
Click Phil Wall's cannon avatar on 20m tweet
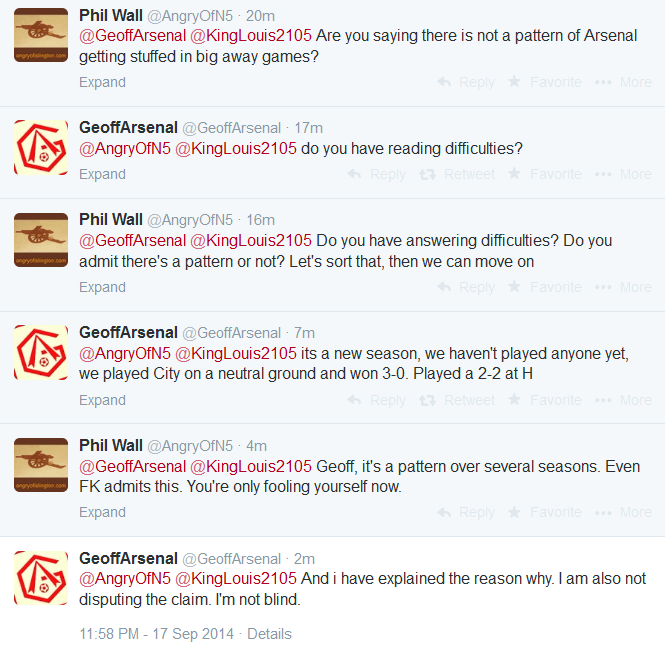pyautogui.click(x=41, y=41)
